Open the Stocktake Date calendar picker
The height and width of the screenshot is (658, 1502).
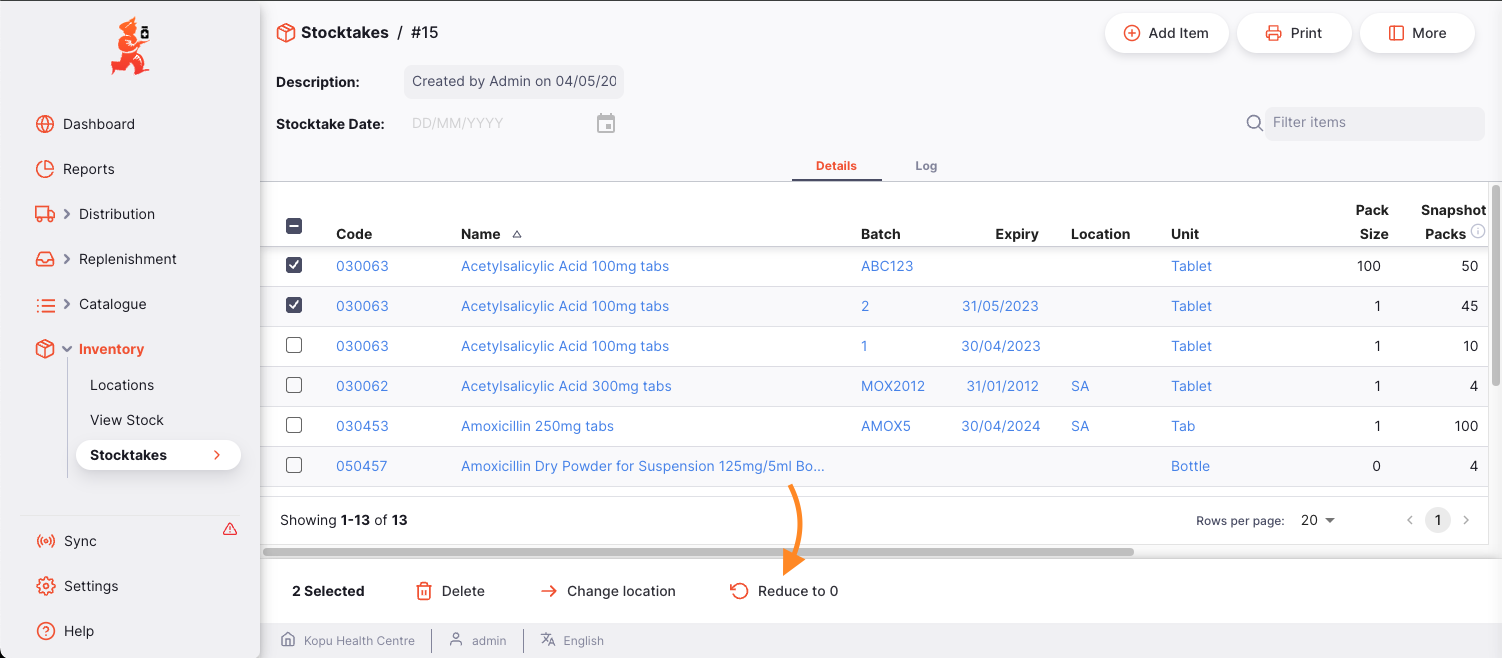pos(606,124)
